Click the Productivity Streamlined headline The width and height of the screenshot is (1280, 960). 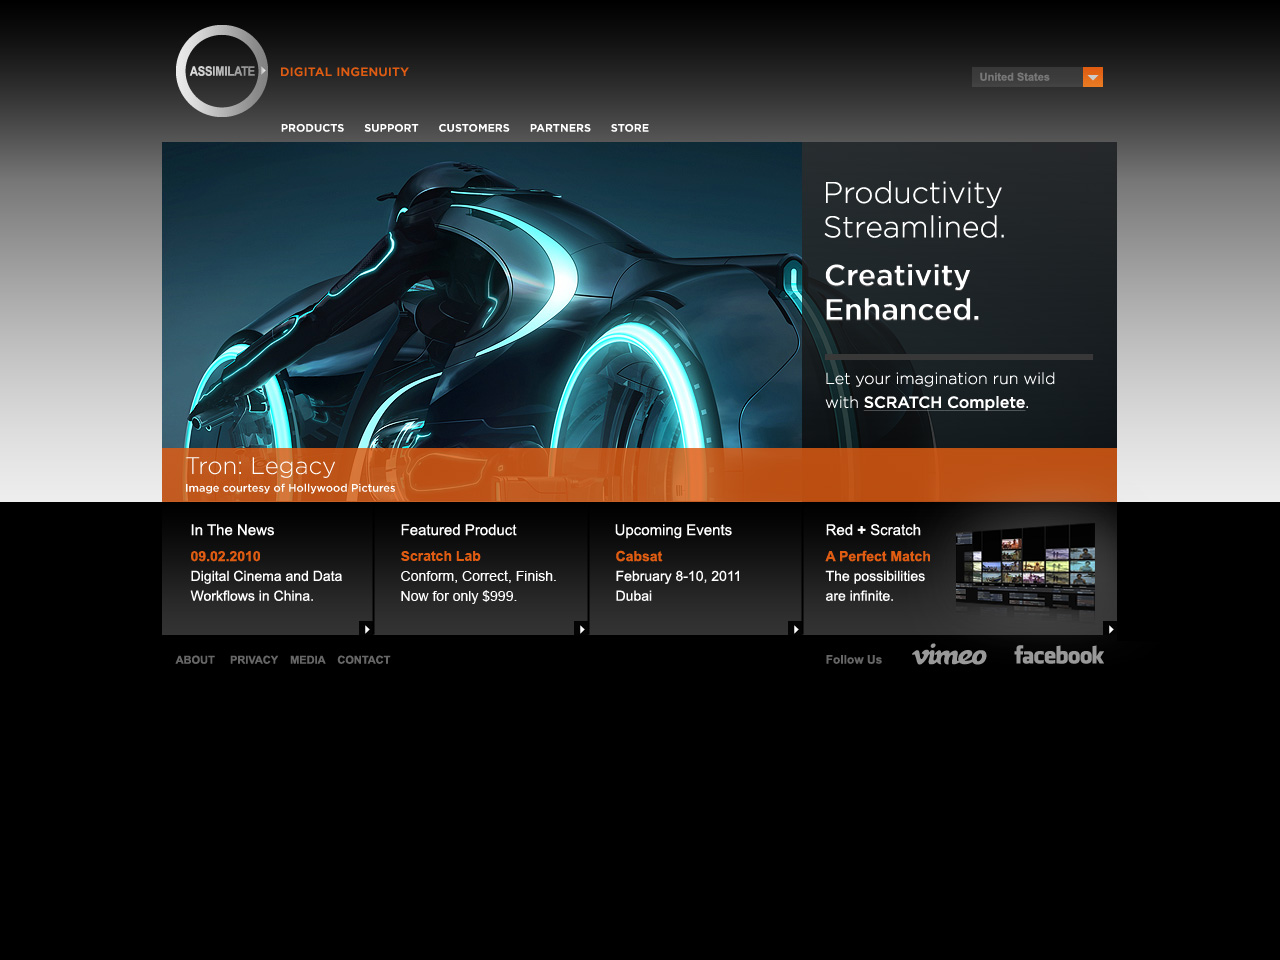click(914, 210)
